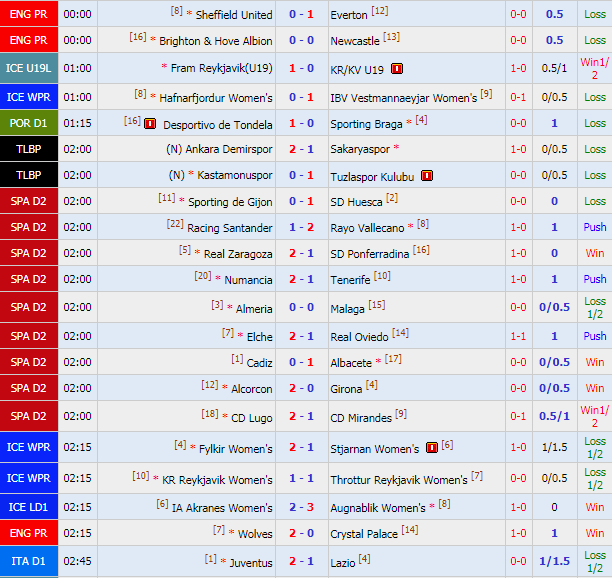Click red card icon beside KR/KV U19

(x=397, y=69)
